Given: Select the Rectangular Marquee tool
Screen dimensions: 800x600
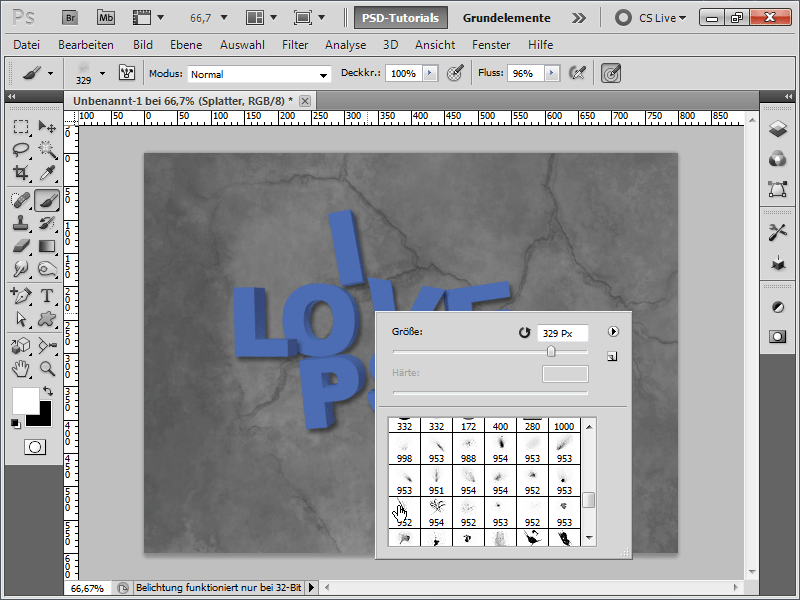Looking at the screenshot, I should coord(21,127).
